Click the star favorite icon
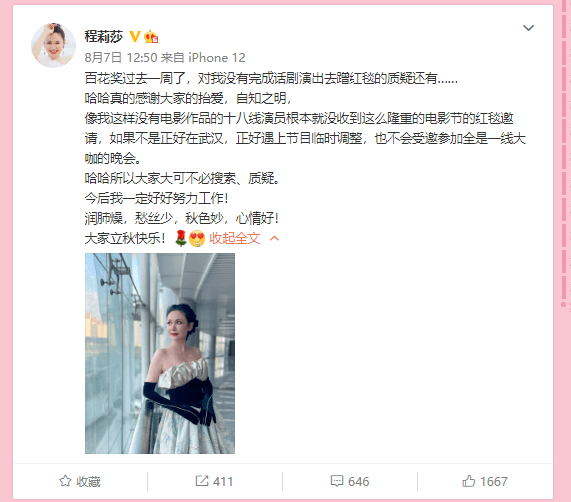 [65, 481]
